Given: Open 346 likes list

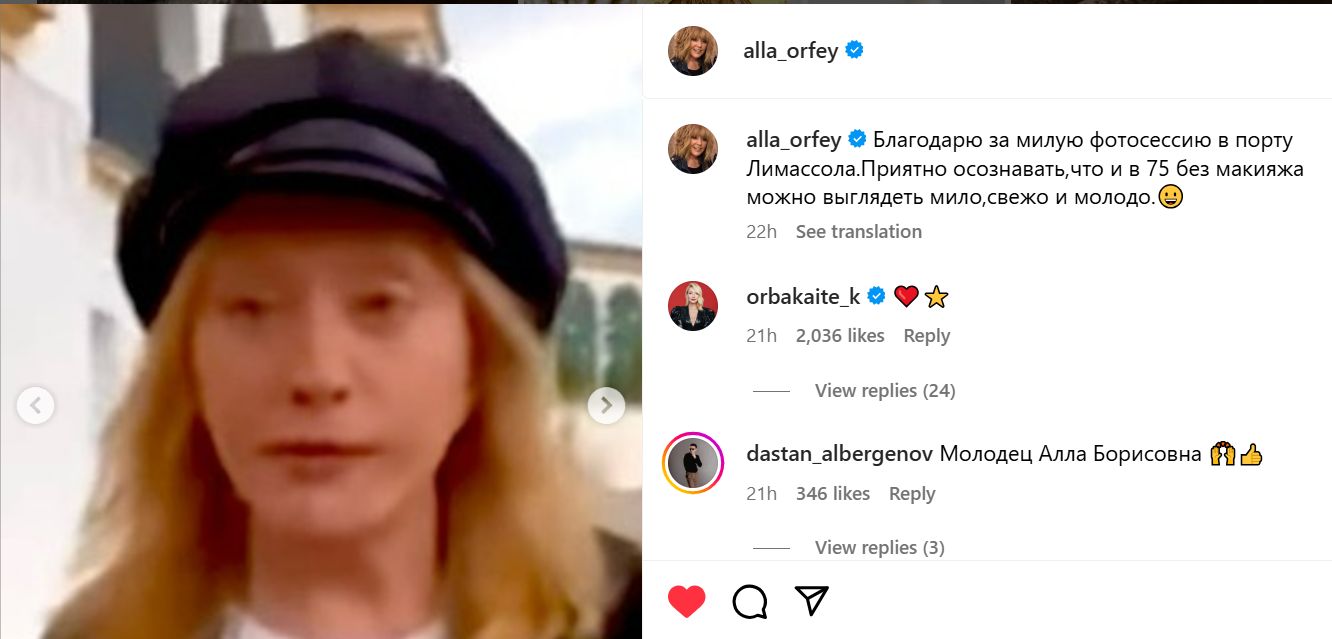Looking at the screenshot, I should (x=833, y=493).
